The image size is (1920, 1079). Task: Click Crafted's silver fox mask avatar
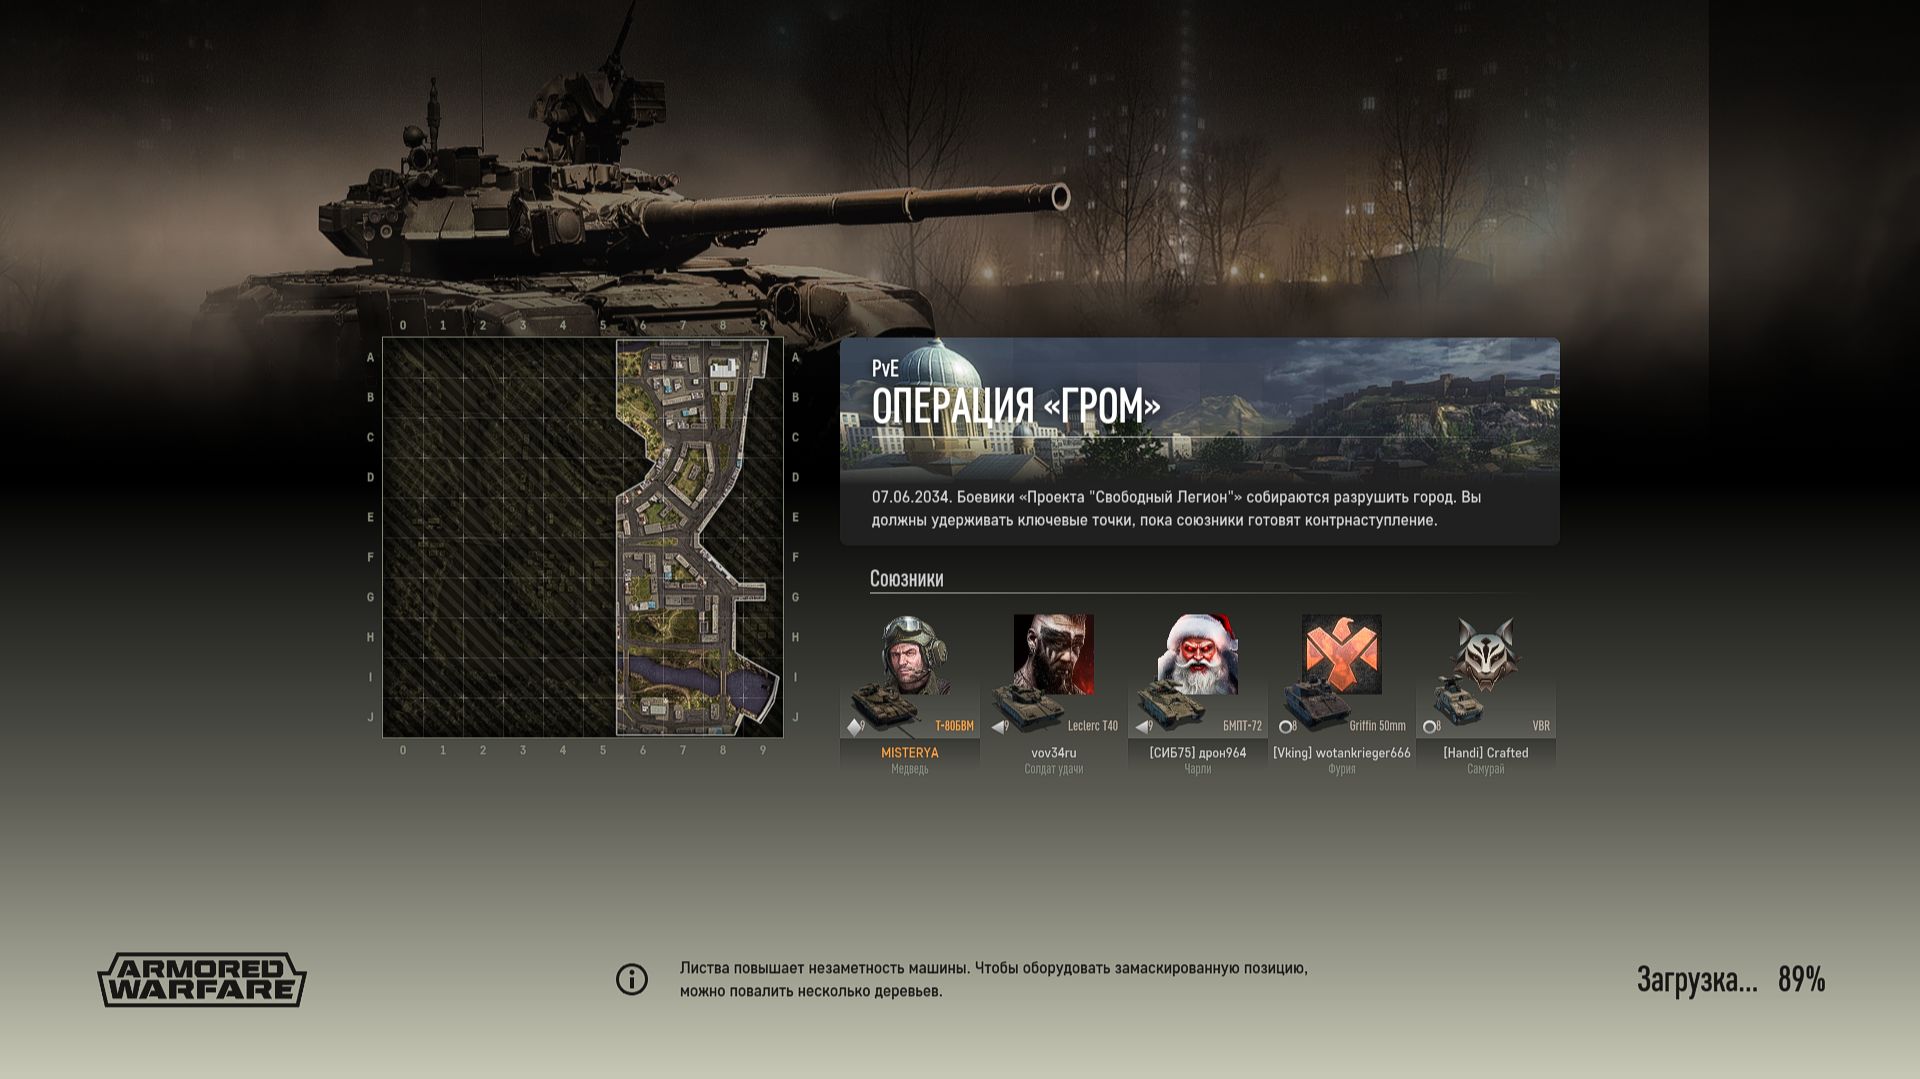pos(1485,654)
